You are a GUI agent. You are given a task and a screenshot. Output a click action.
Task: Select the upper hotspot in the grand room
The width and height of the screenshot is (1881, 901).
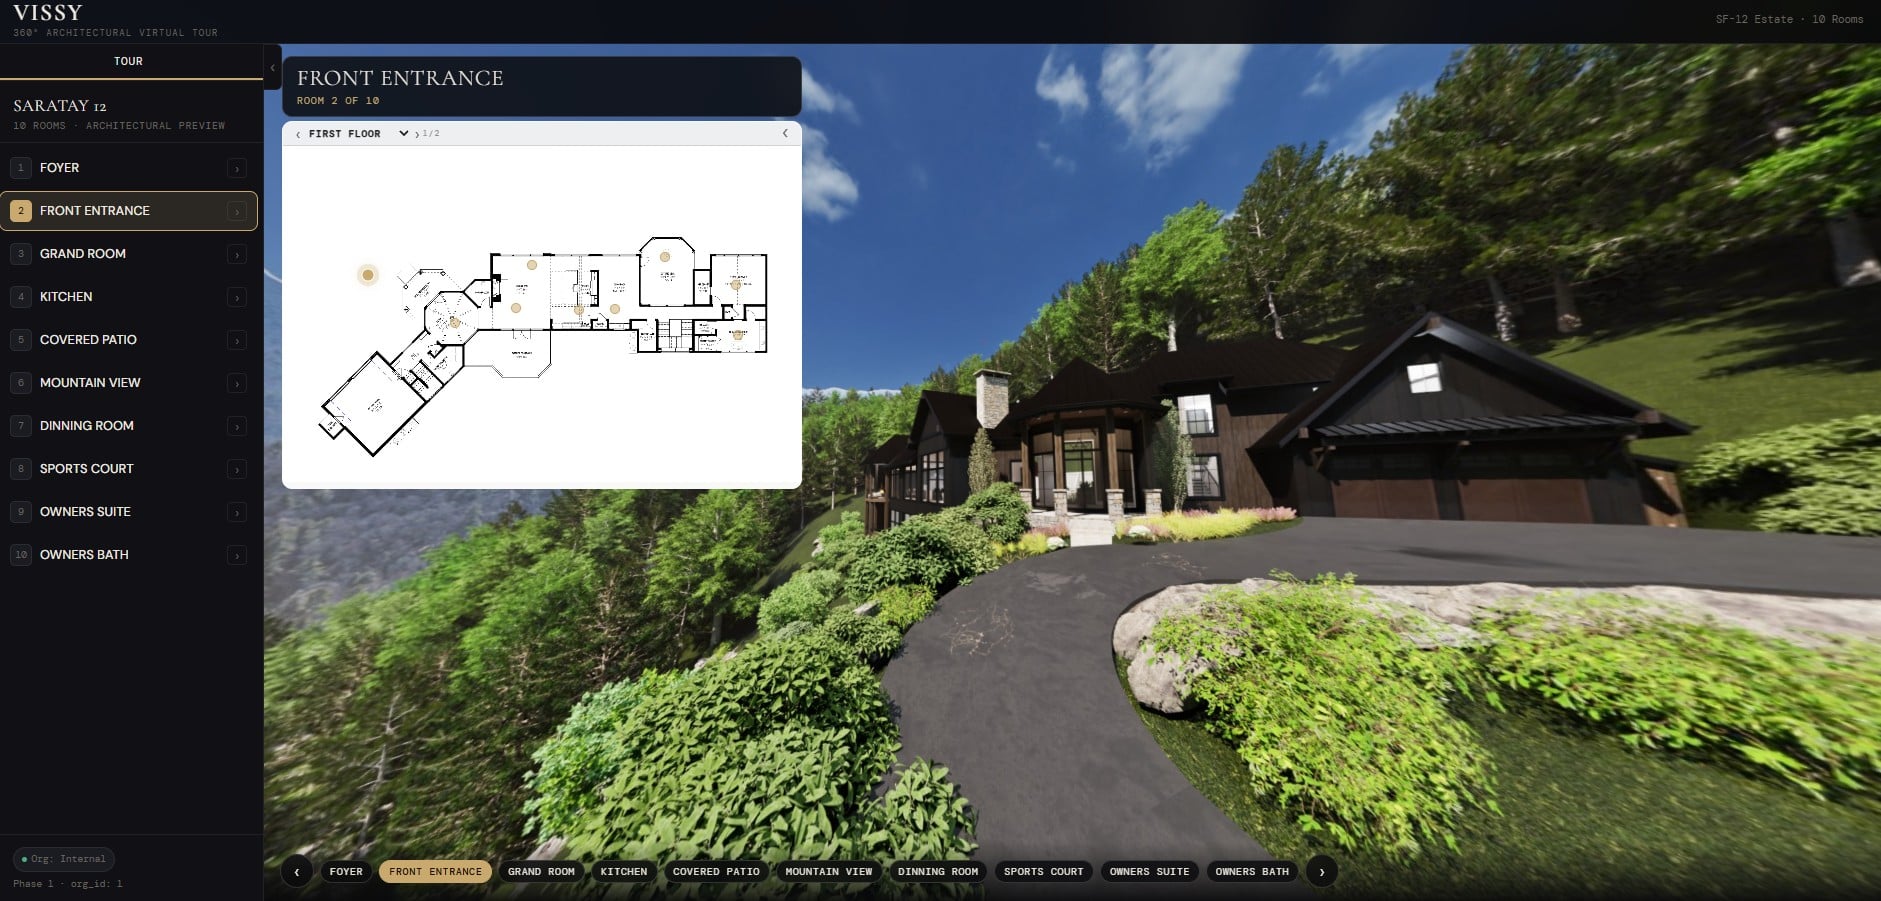point(532,265)
